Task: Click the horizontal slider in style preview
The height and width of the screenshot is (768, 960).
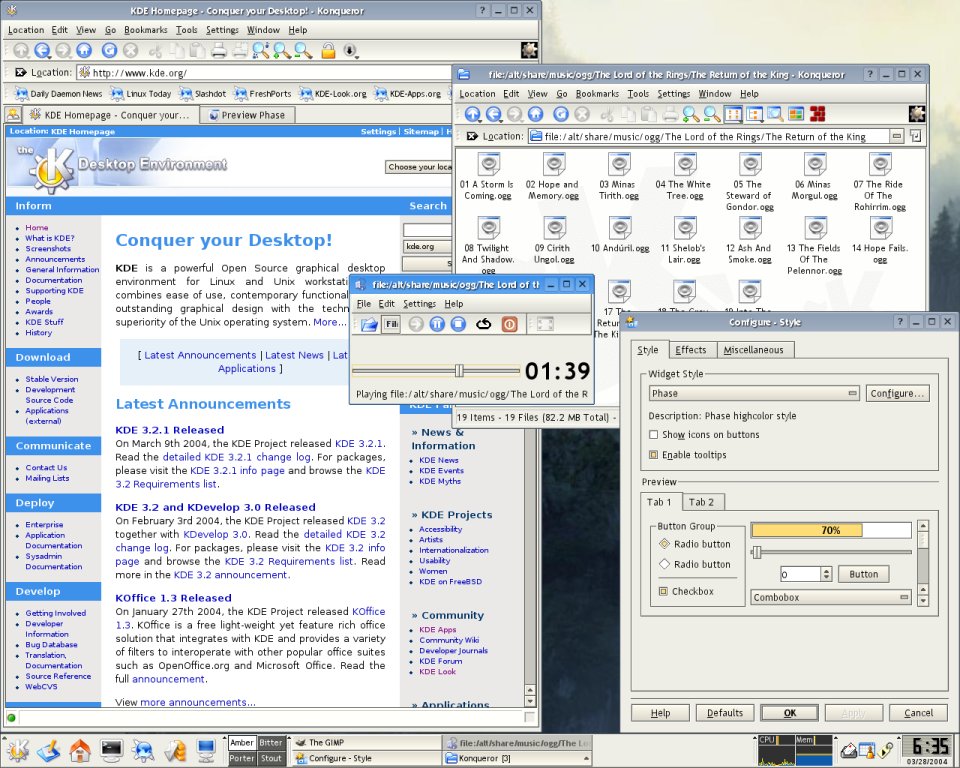Action: 831,552
